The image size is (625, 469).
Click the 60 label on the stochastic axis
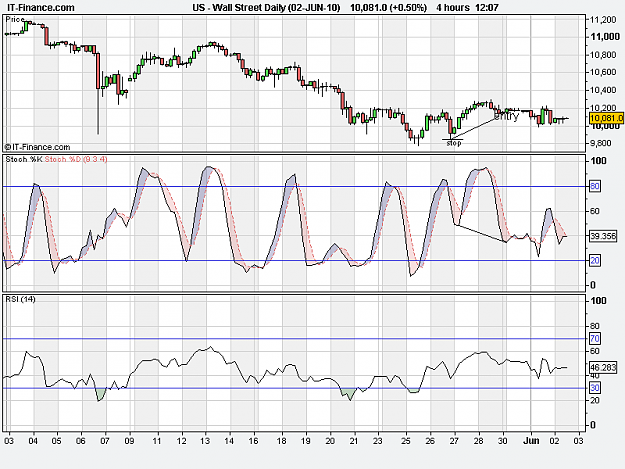(594, 211)
